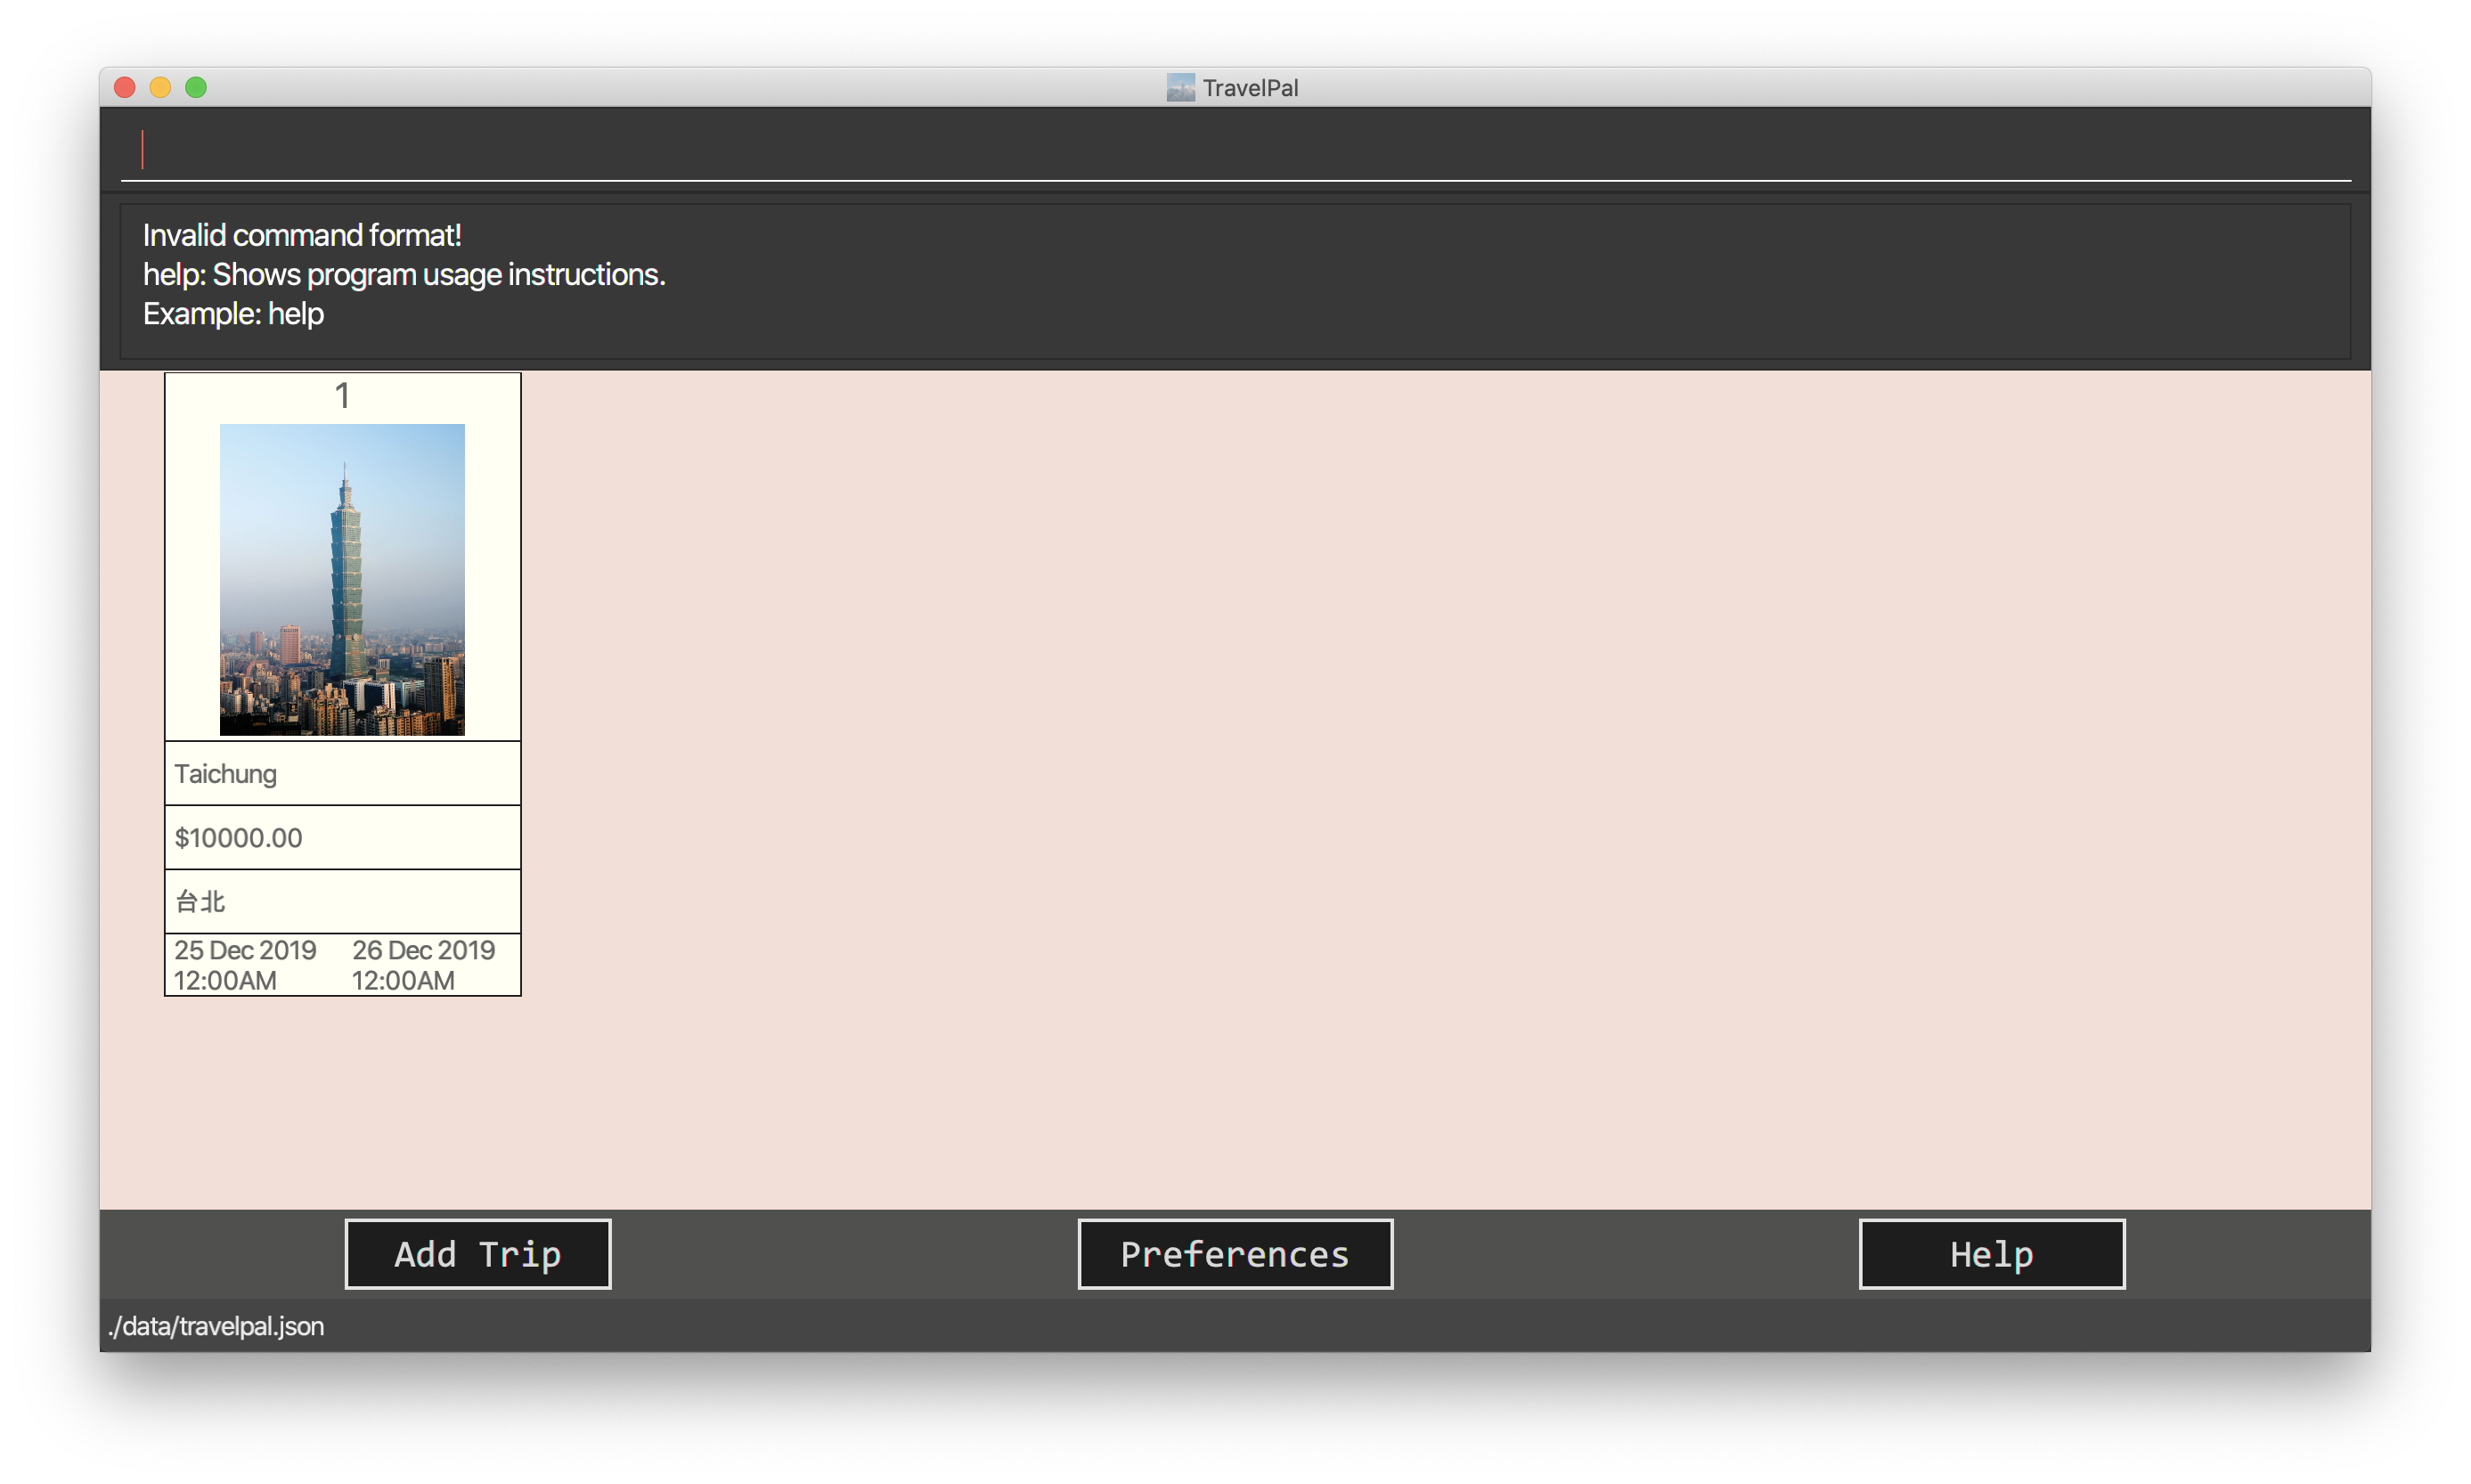
Task: Click the 'Example: help' result line
Action: pyautogui.click(x=233, y=314)
